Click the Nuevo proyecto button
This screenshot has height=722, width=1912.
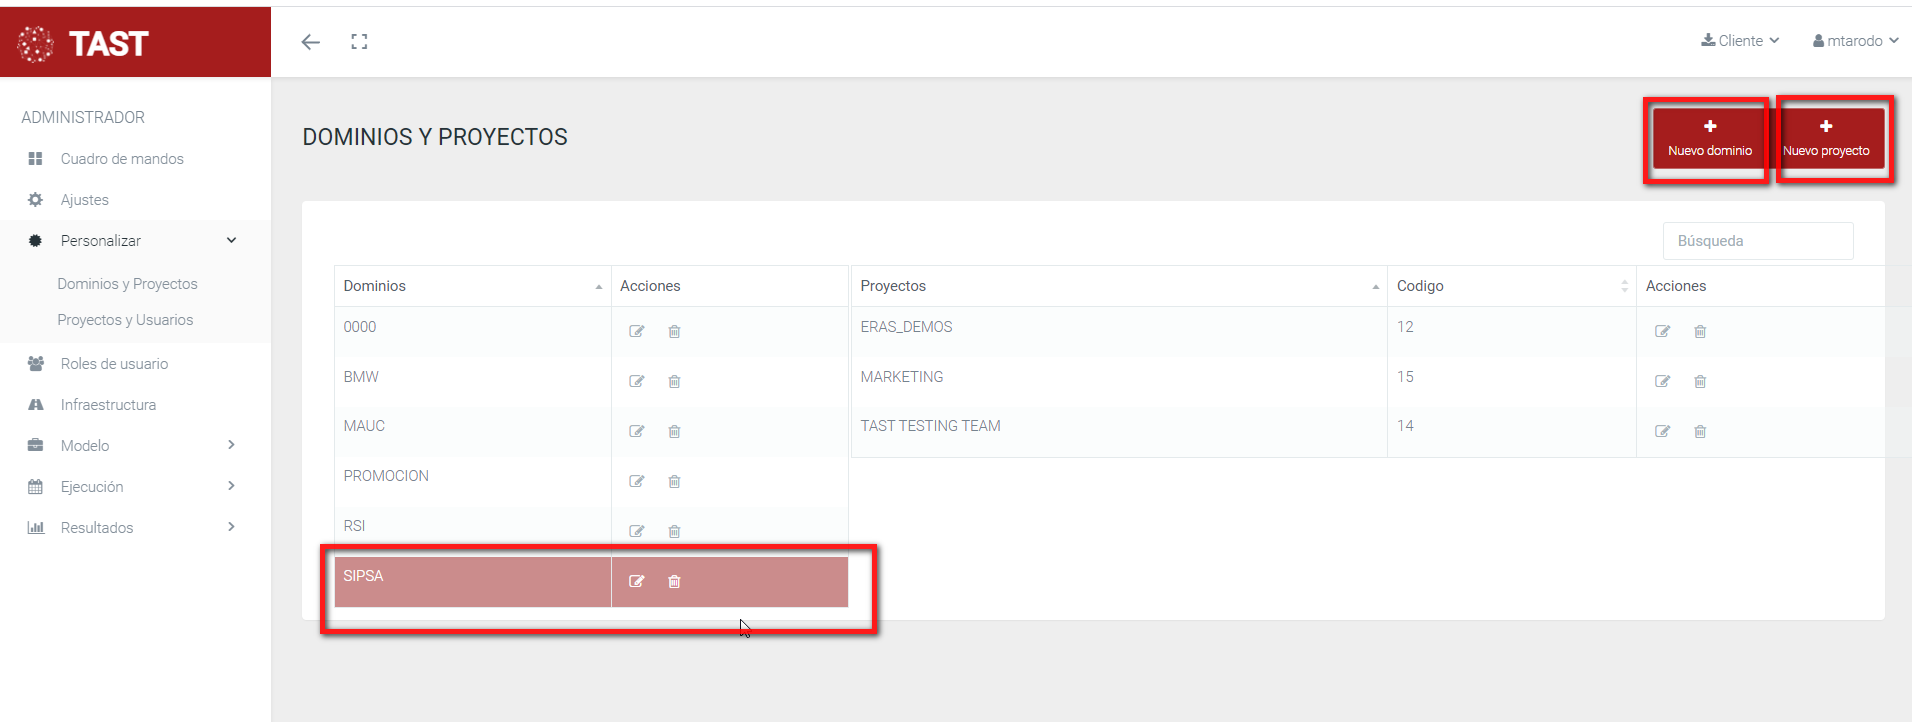click(x=1826, y=139)
